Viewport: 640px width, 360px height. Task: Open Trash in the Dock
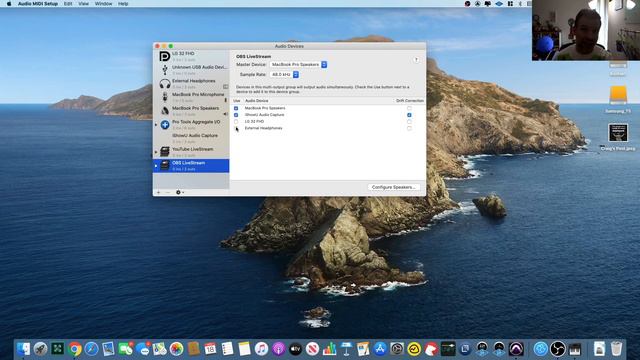pyautogui.click(x=616, y=349)
